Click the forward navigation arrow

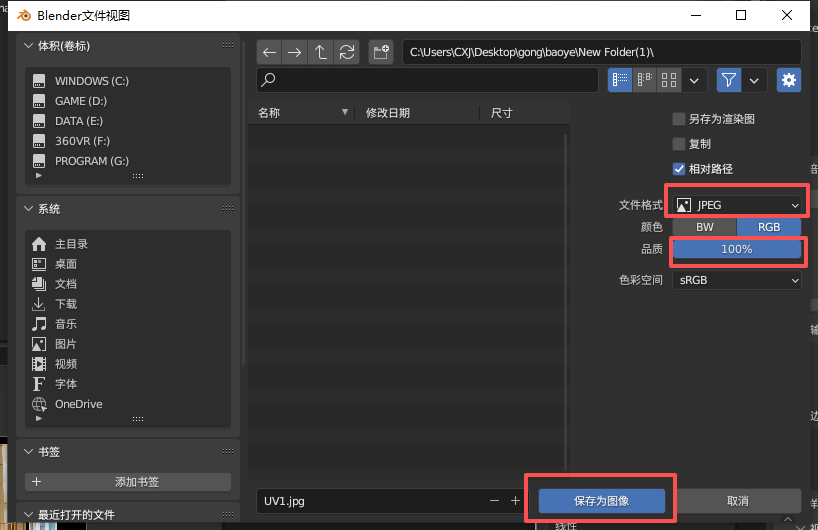(x=295, y=52)
